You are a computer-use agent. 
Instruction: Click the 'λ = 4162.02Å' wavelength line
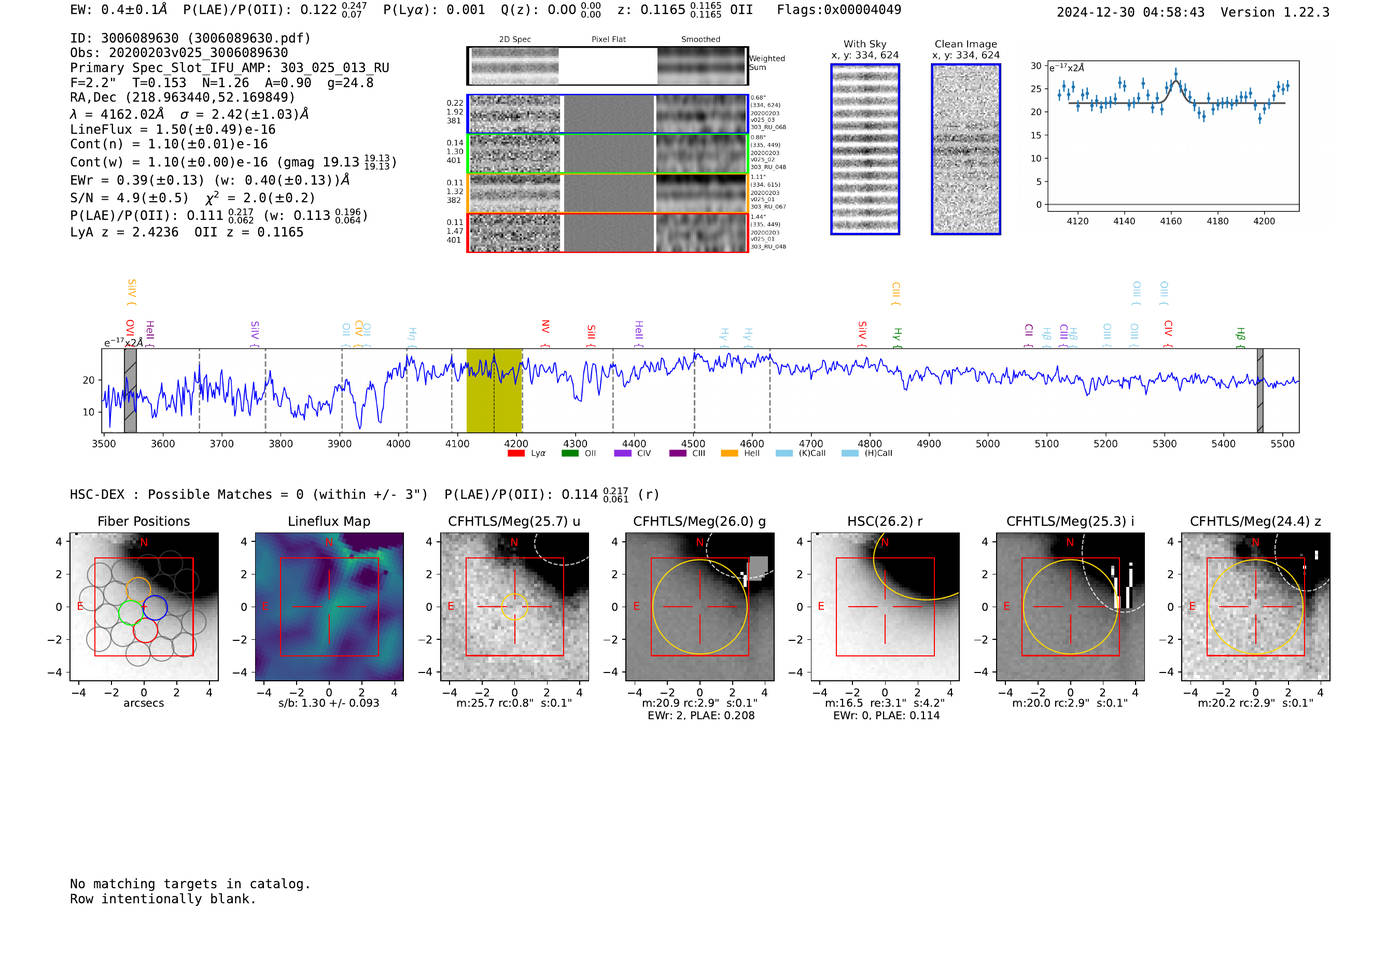tap(118, 114)
